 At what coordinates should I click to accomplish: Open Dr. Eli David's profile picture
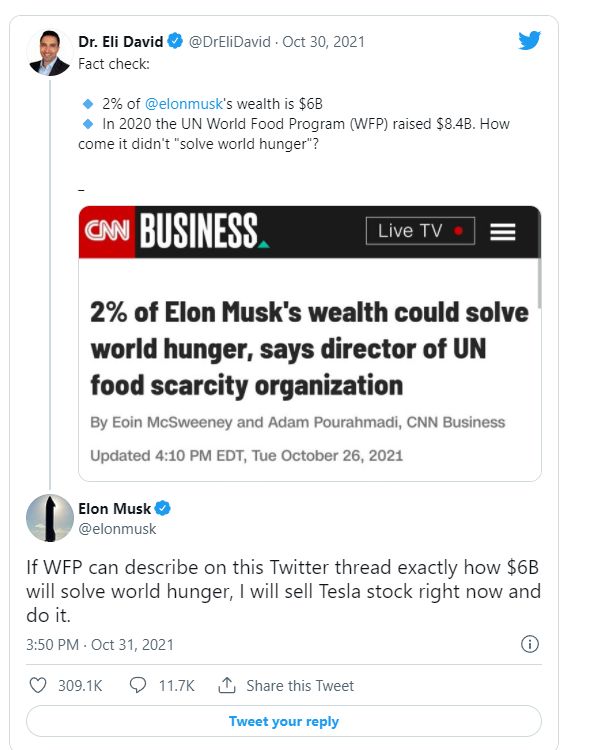[x=49, y=53]
